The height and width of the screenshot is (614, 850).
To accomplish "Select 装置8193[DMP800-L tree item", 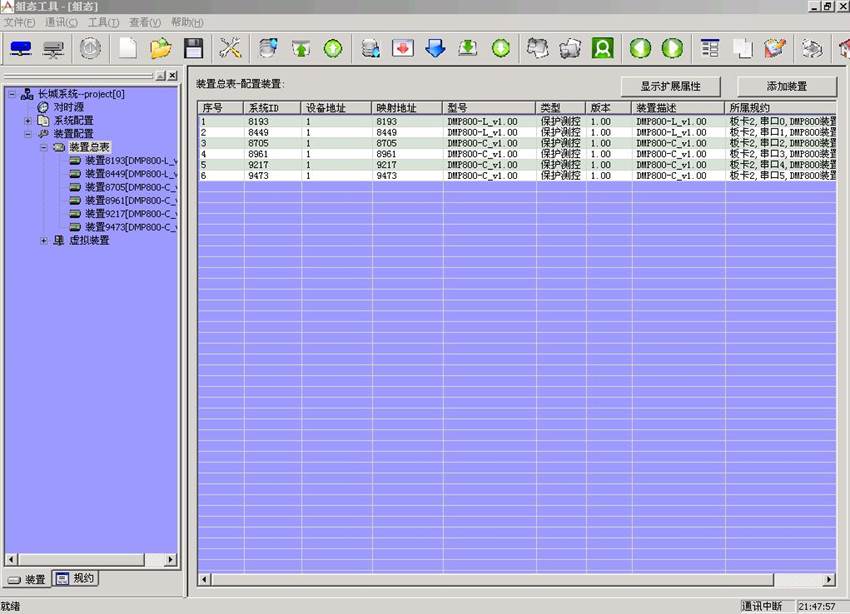I will pos(131,160).
